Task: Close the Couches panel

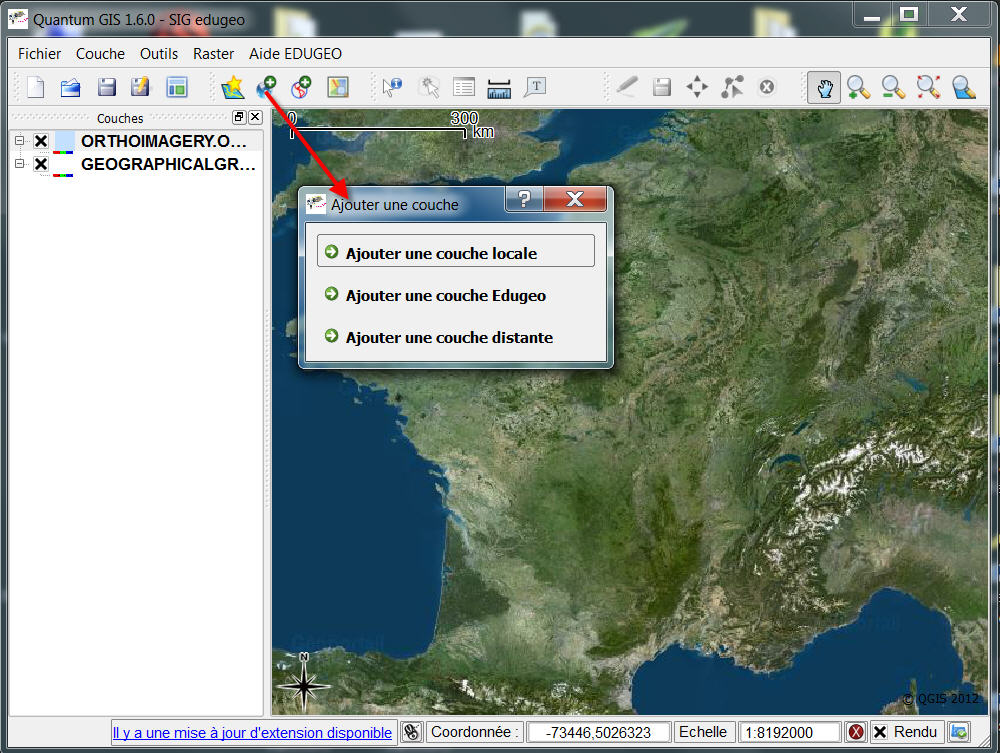Action: click(255, 117)
